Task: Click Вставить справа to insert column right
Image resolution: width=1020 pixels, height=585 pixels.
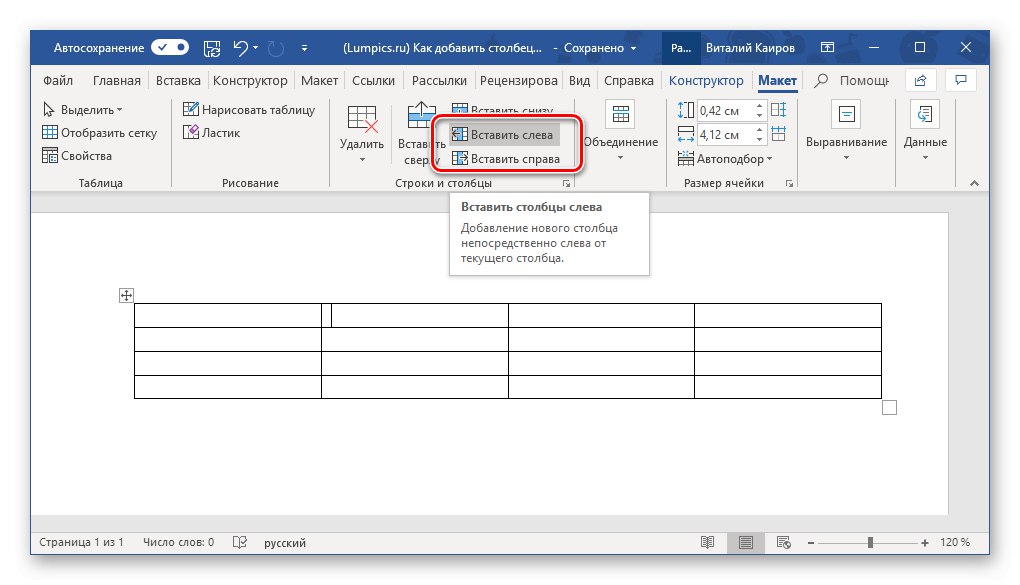Action: pos(506,159)
